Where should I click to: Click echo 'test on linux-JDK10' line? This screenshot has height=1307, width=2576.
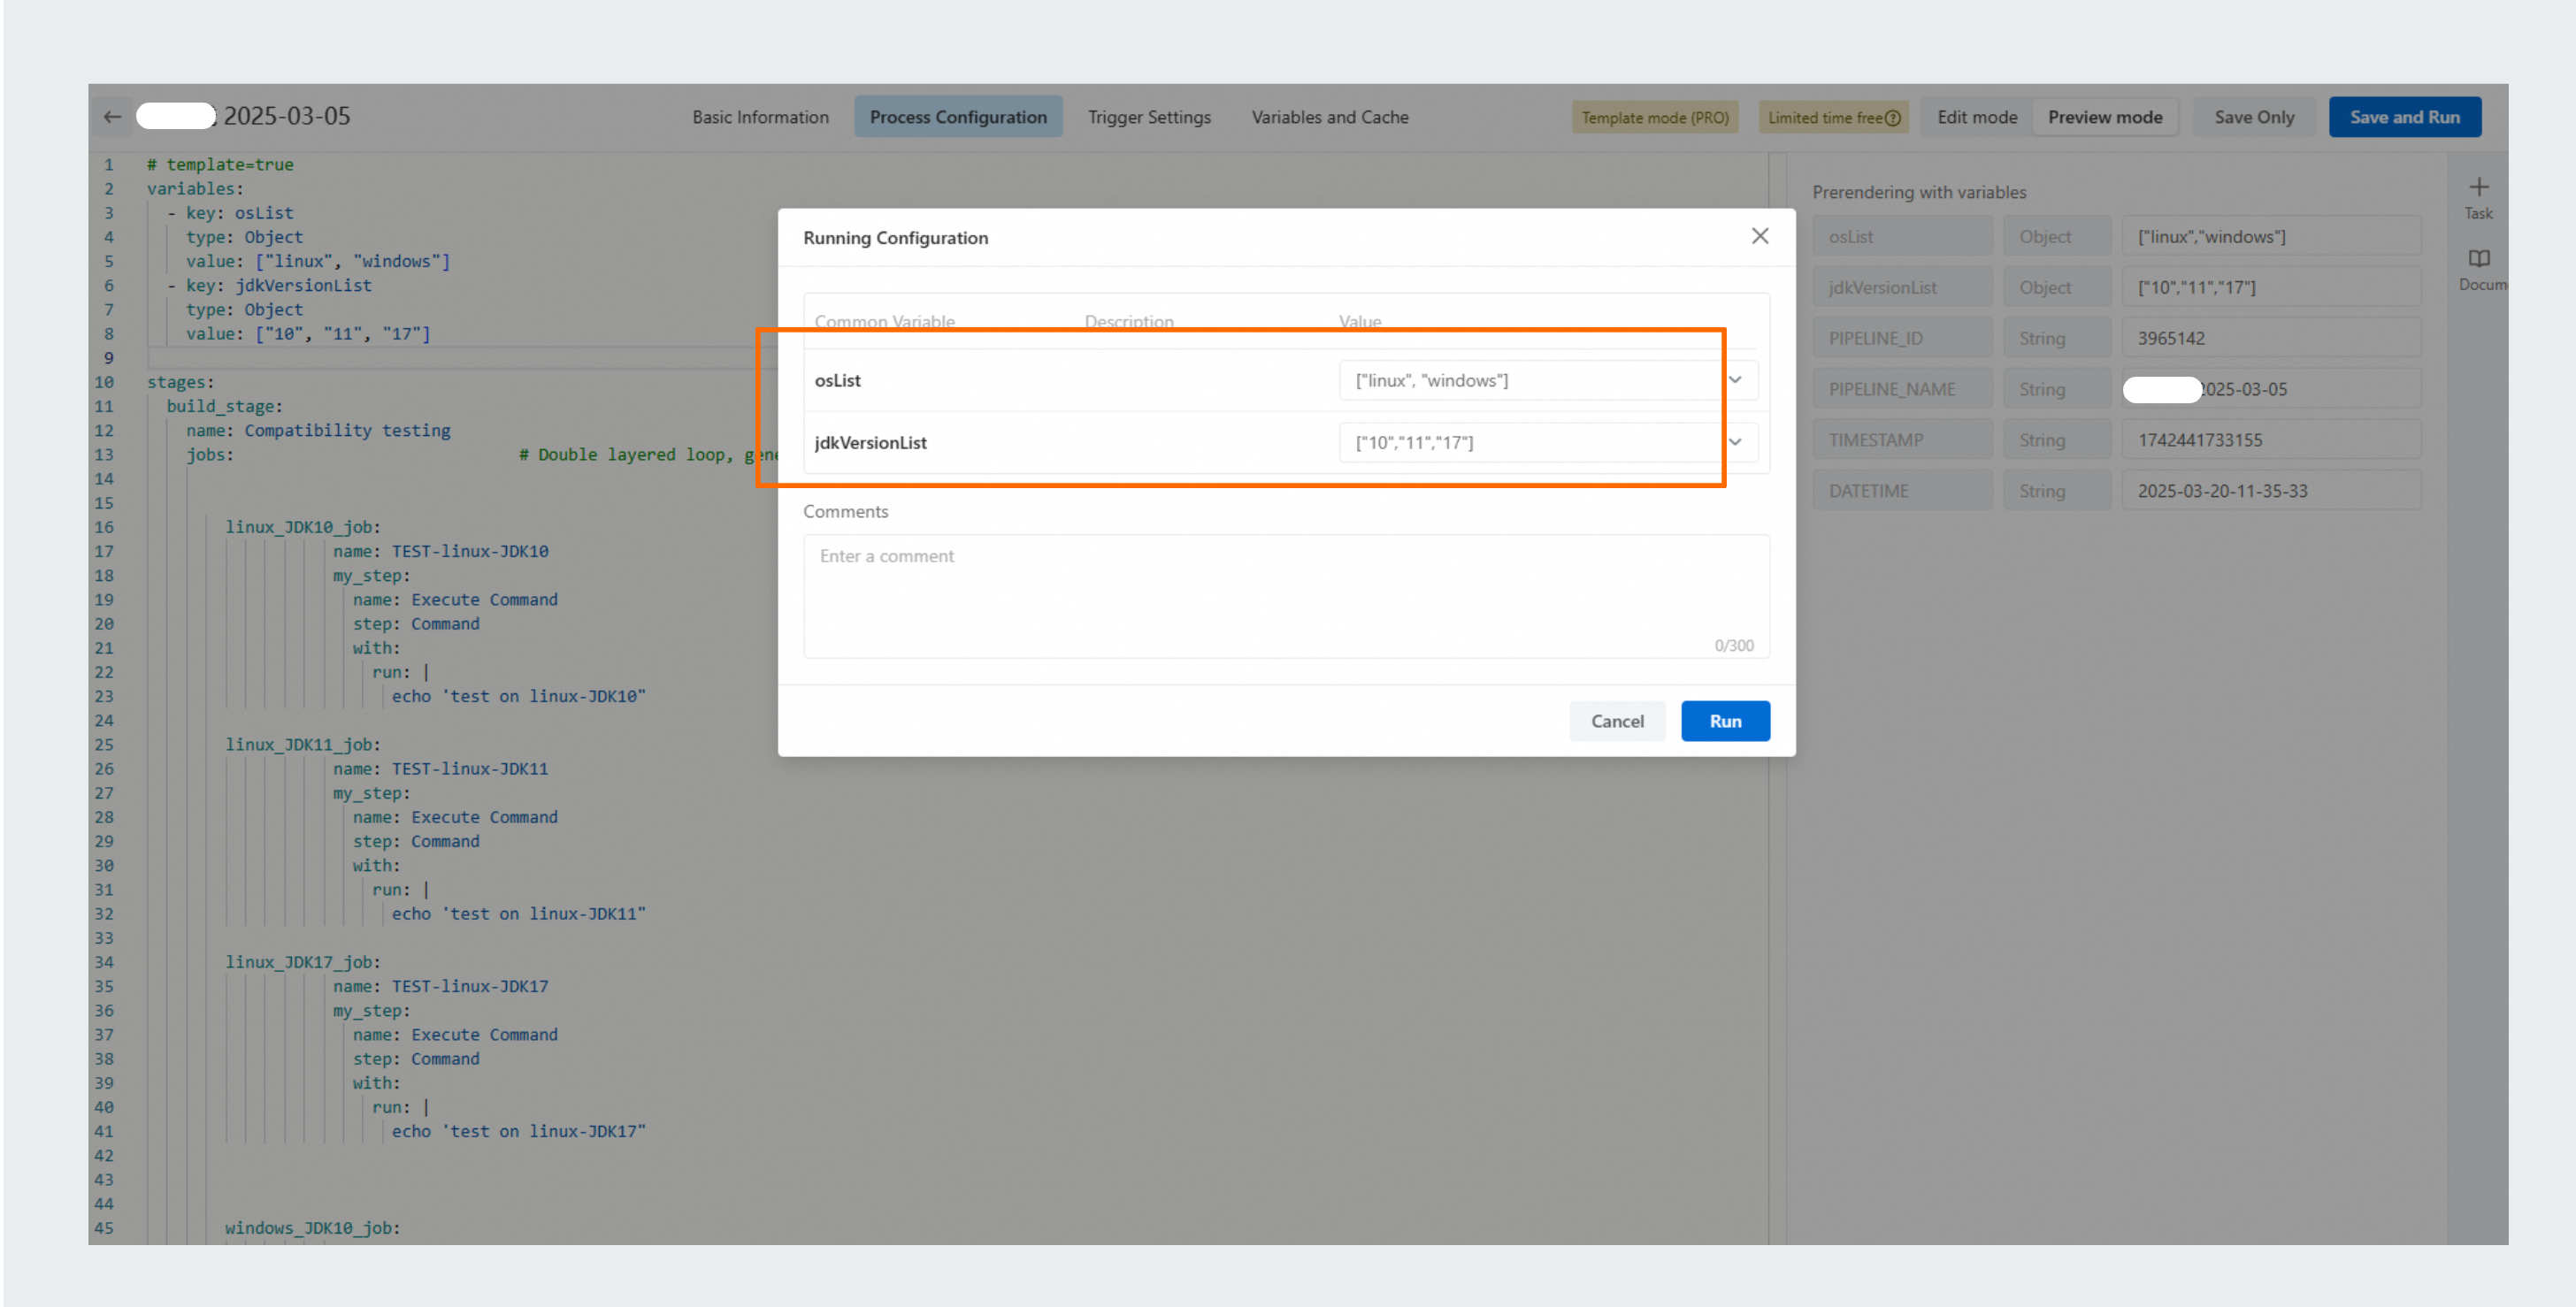pos(518,697)
